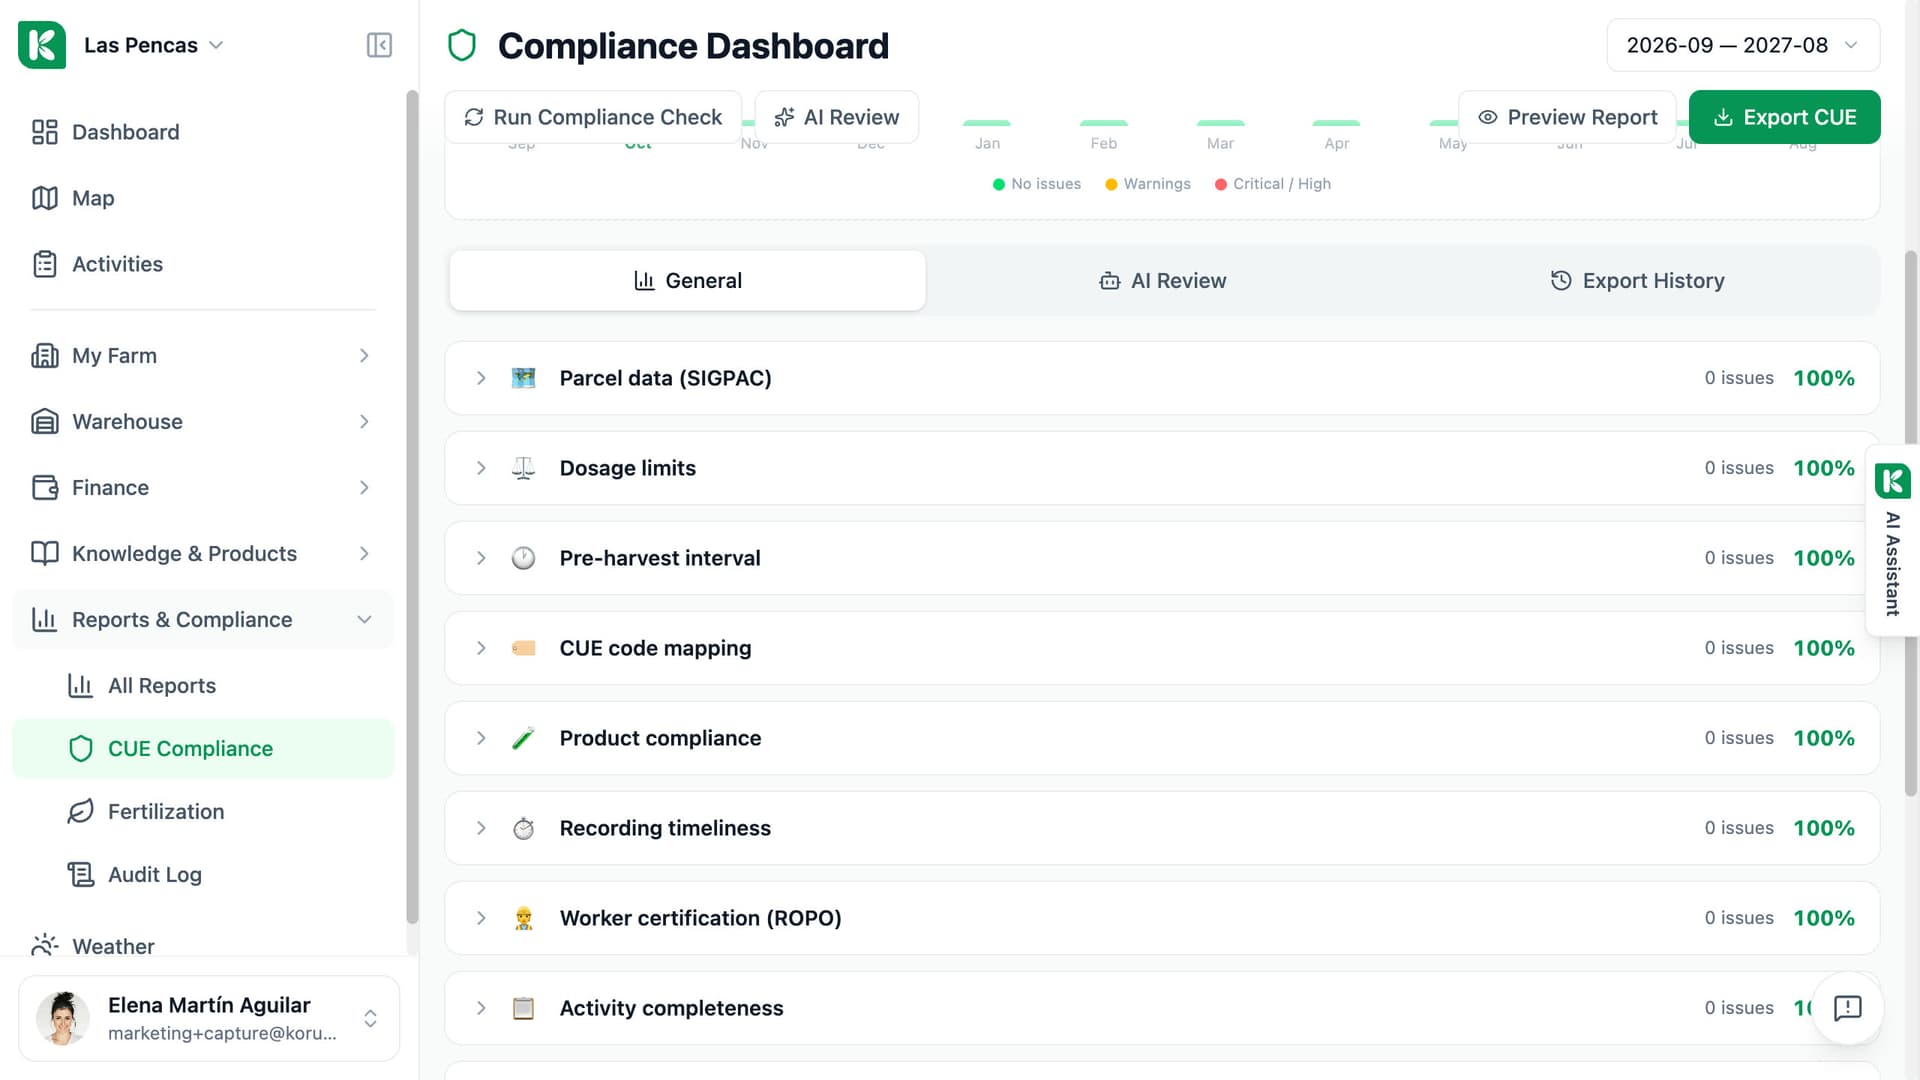
Task: Open Weather in sidebar
Action: (x=203, y=946)
